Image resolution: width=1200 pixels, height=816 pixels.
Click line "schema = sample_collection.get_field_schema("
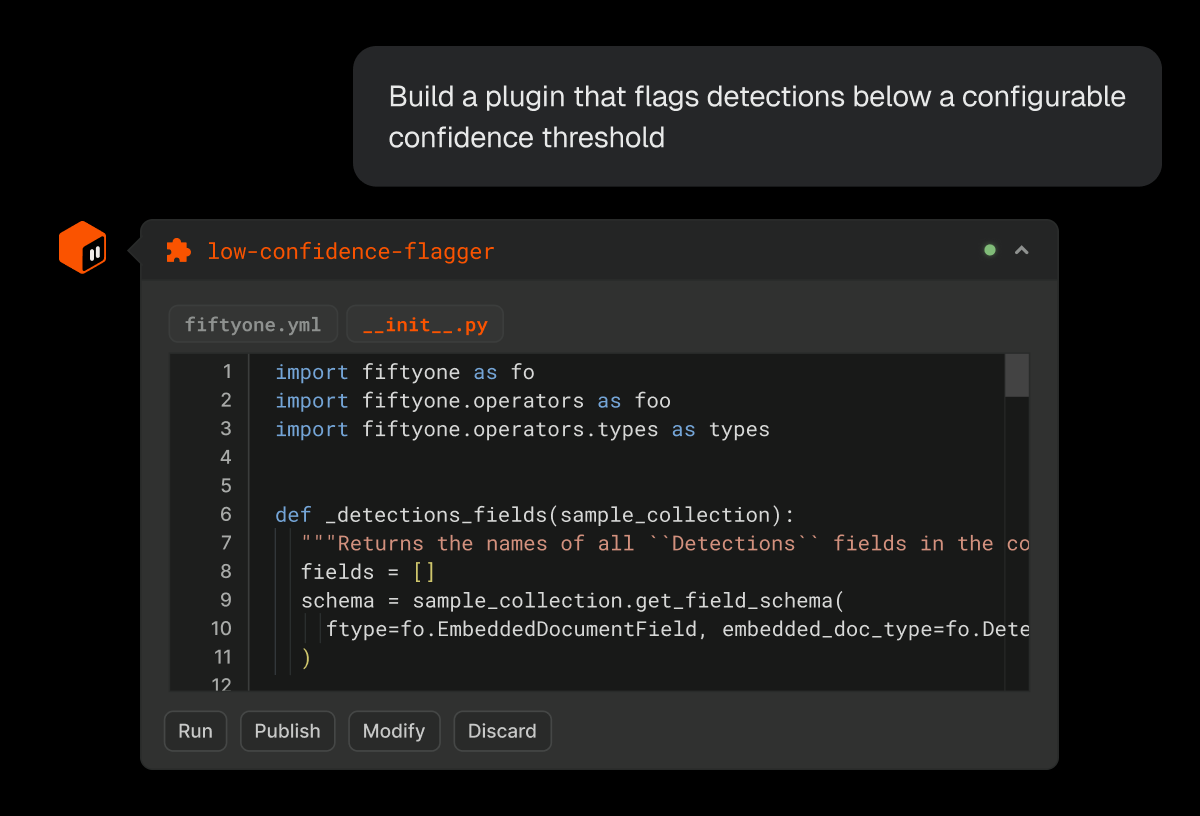coord(573,600)
